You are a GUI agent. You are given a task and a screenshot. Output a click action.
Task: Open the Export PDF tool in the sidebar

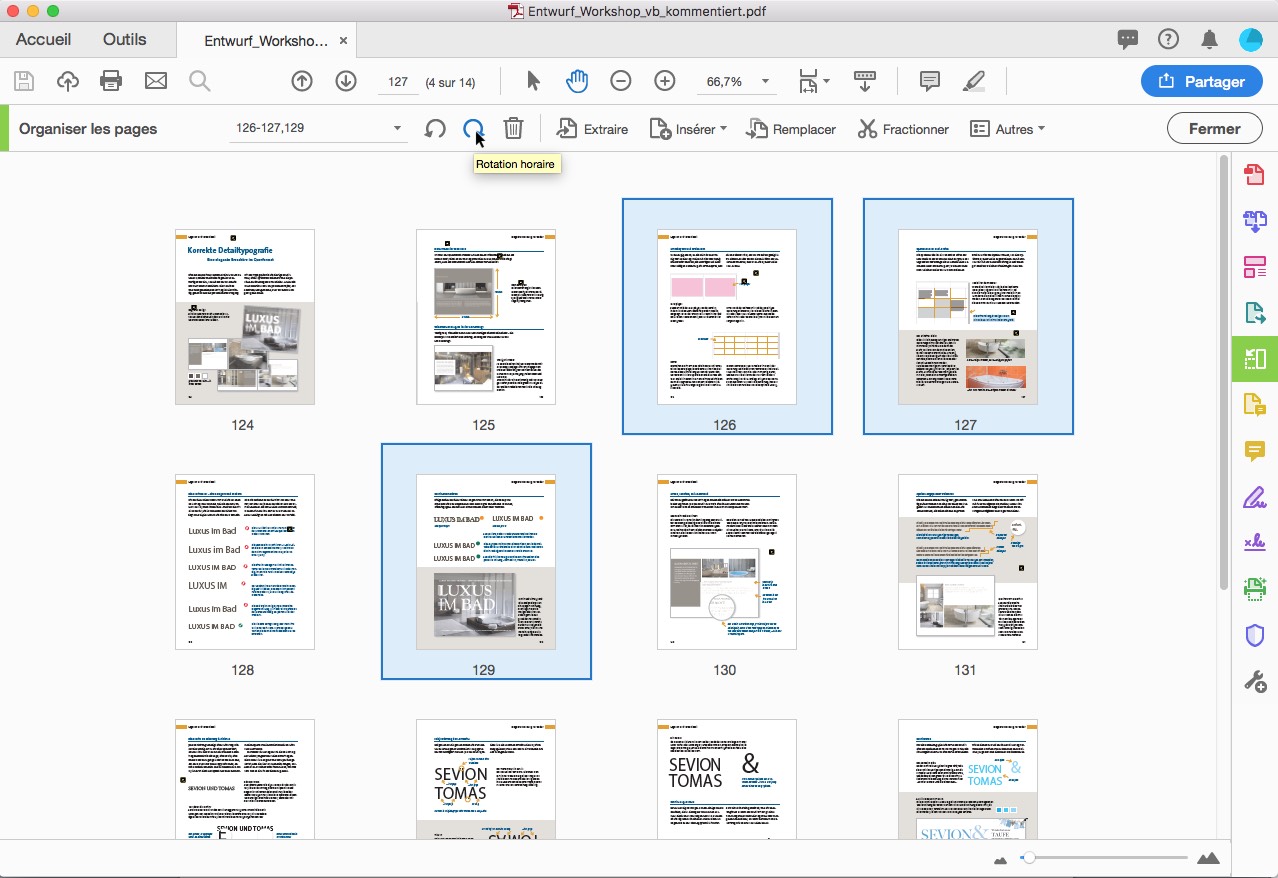pyautogui.click(x=1254, y=313)
